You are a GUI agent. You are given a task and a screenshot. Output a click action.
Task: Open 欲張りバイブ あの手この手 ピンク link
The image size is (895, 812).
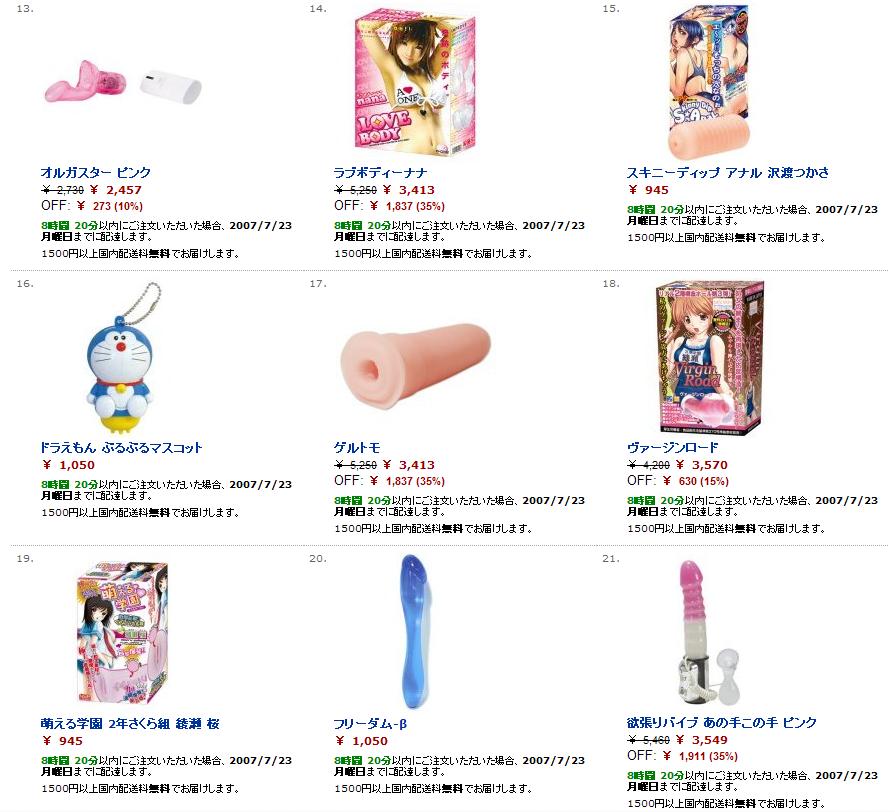pos(721,722)
